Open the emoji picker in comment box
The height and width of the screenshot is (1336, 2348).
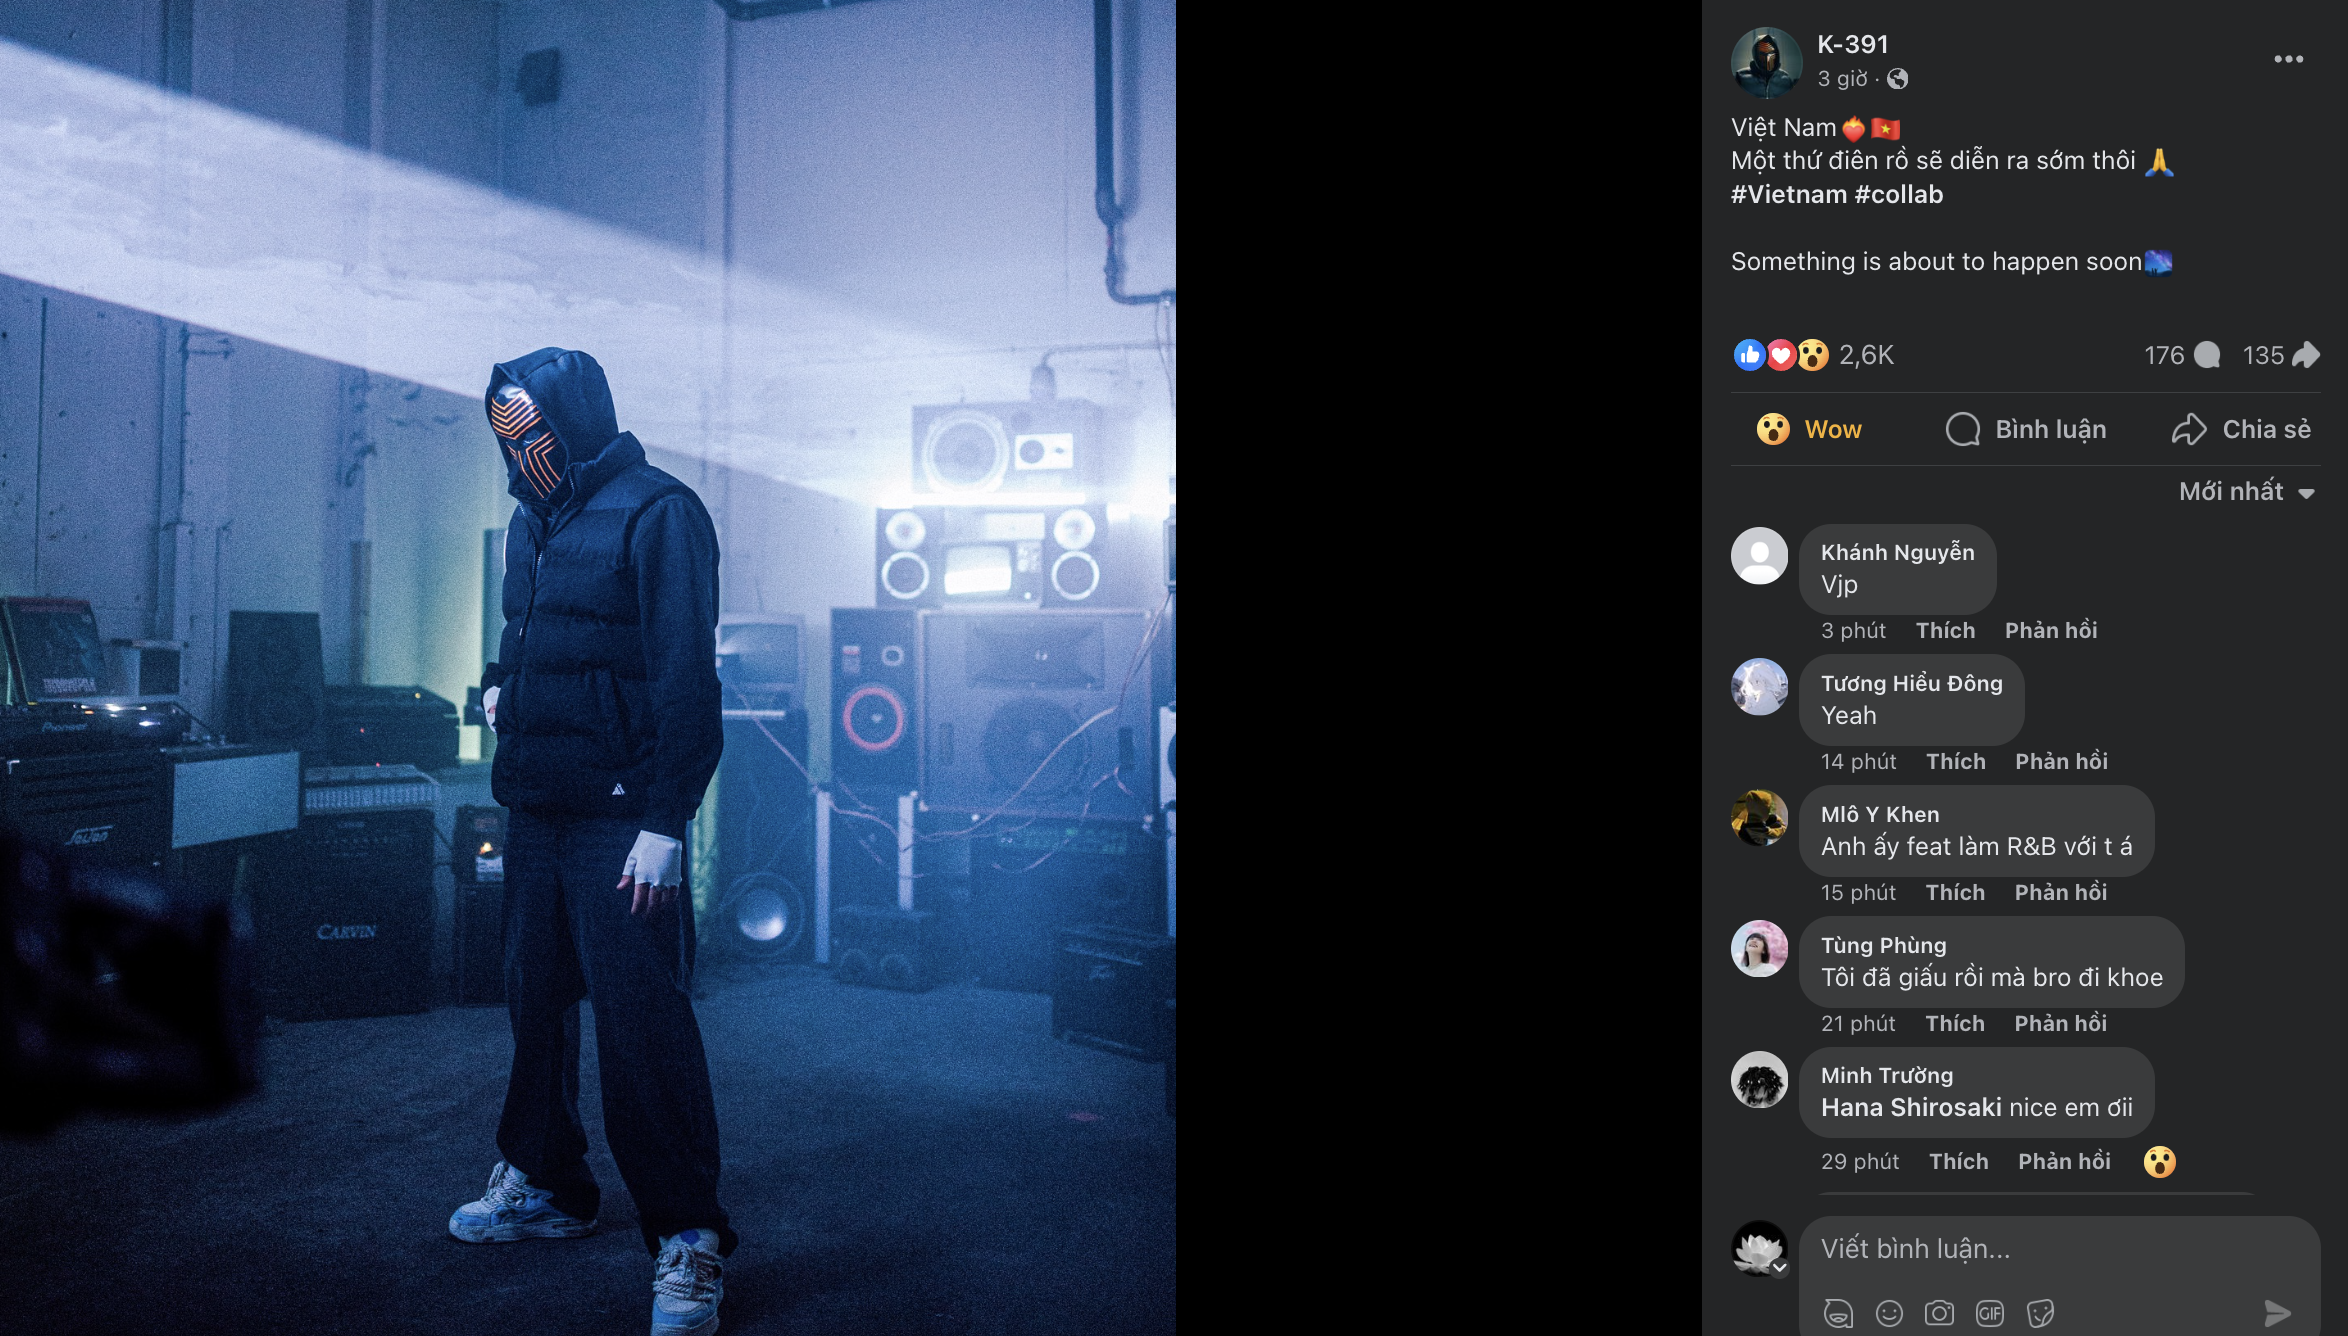point(1889,1313)
